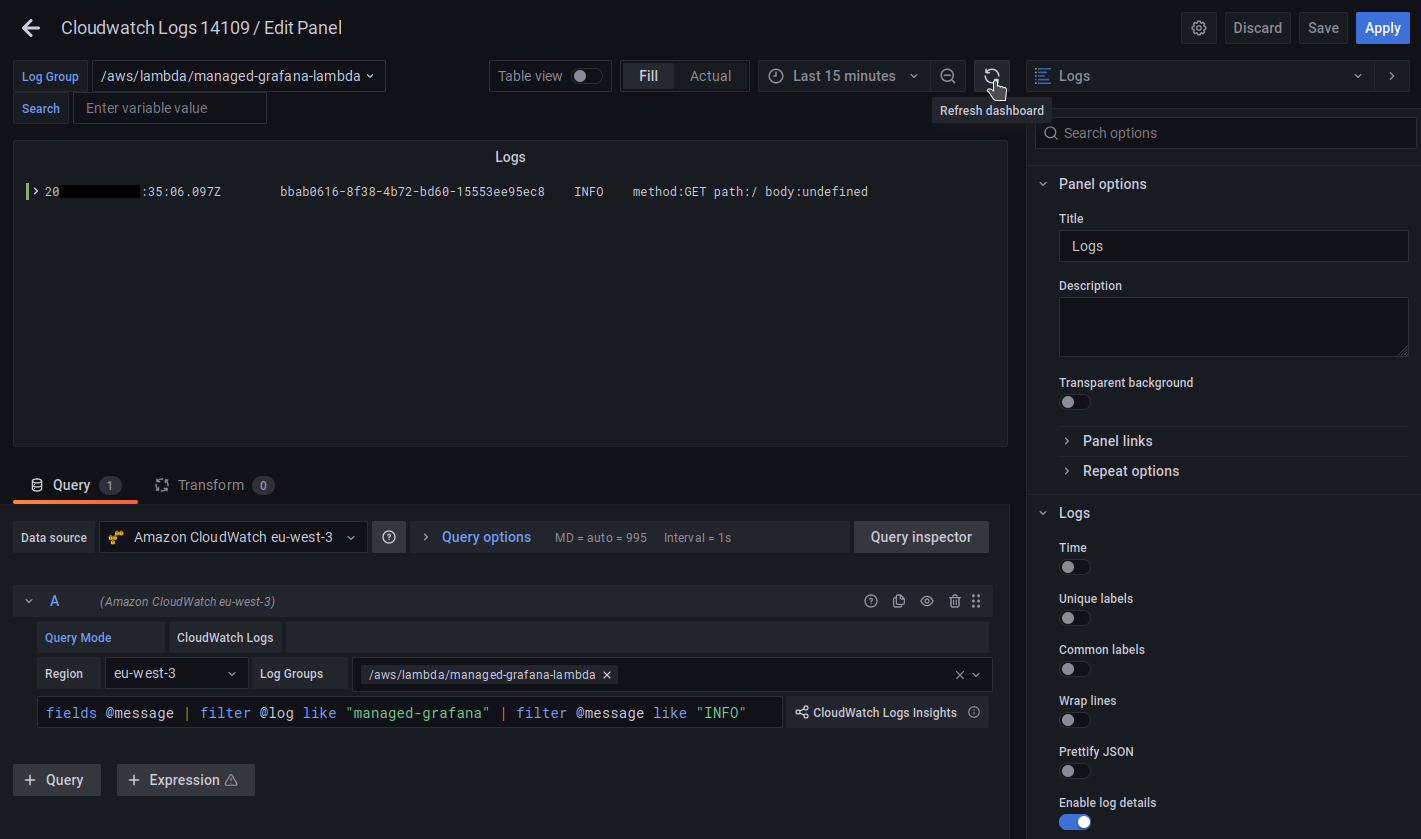Collapse query A row chevron
Viewport: 1421px width, 839px height.
(29, 601)
